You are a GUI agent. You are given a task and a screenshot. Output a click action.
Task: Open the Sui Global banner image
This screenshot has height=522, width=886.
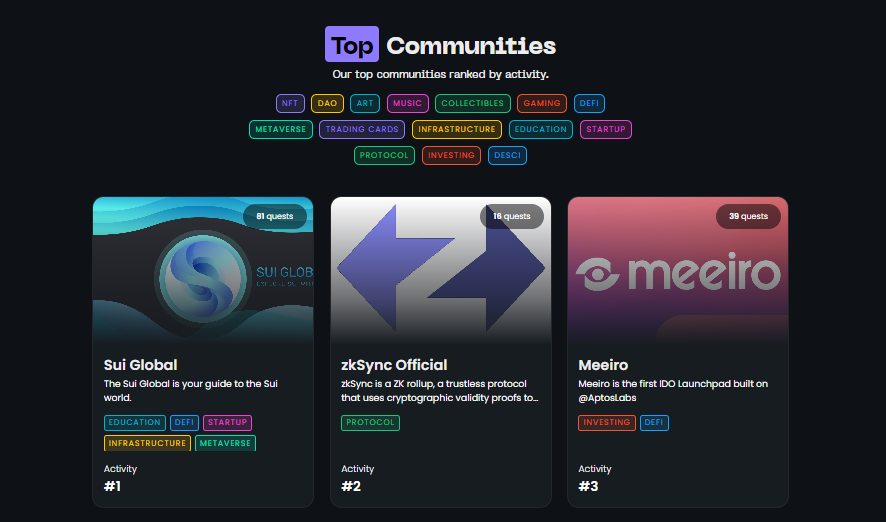pyautogui.click(x=203, y=271)
